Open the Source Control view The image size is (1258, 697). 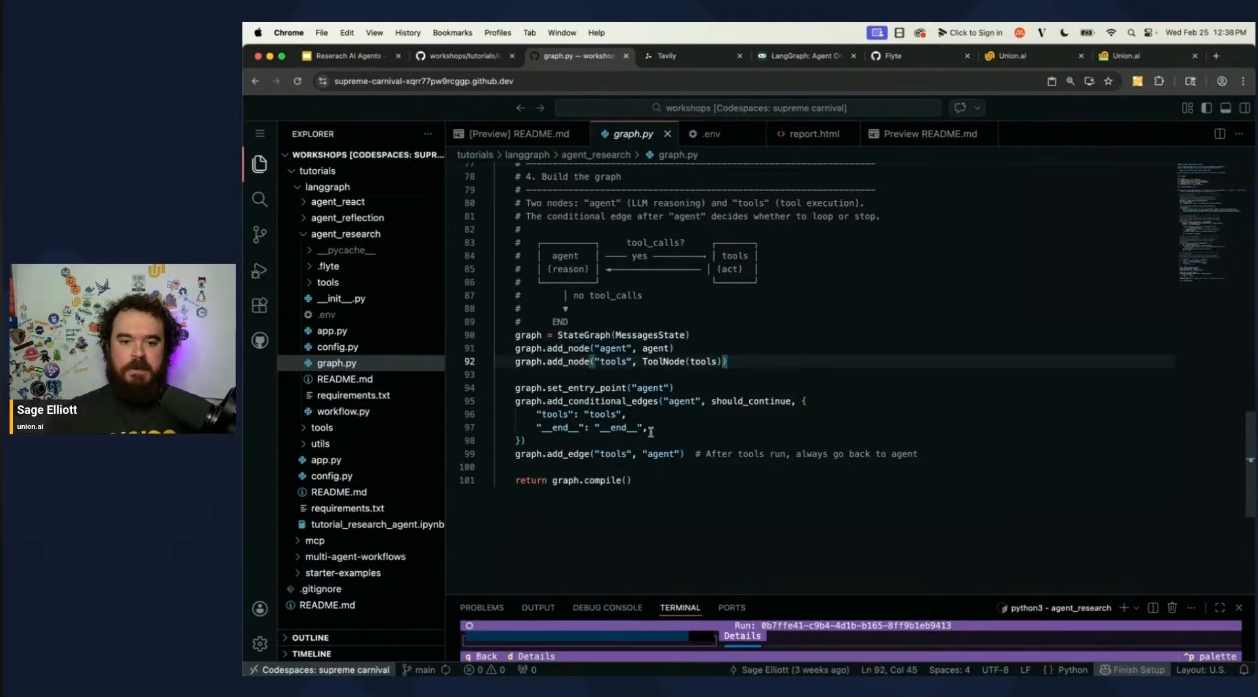pos(260,233)
